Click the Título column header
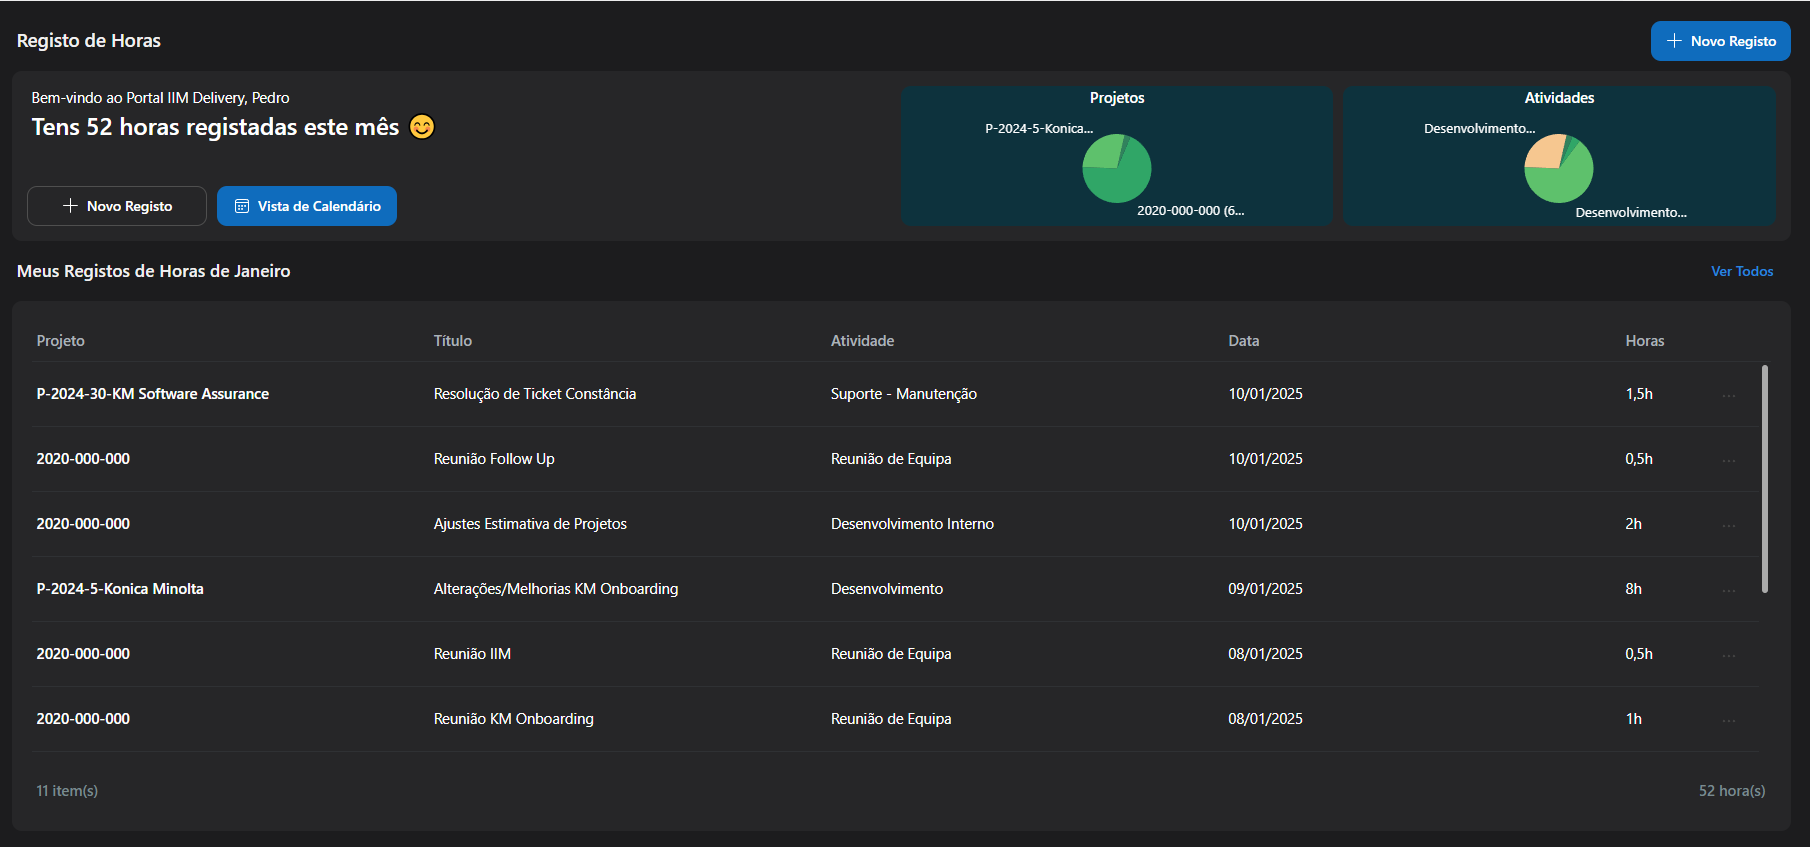 (452, 341)
